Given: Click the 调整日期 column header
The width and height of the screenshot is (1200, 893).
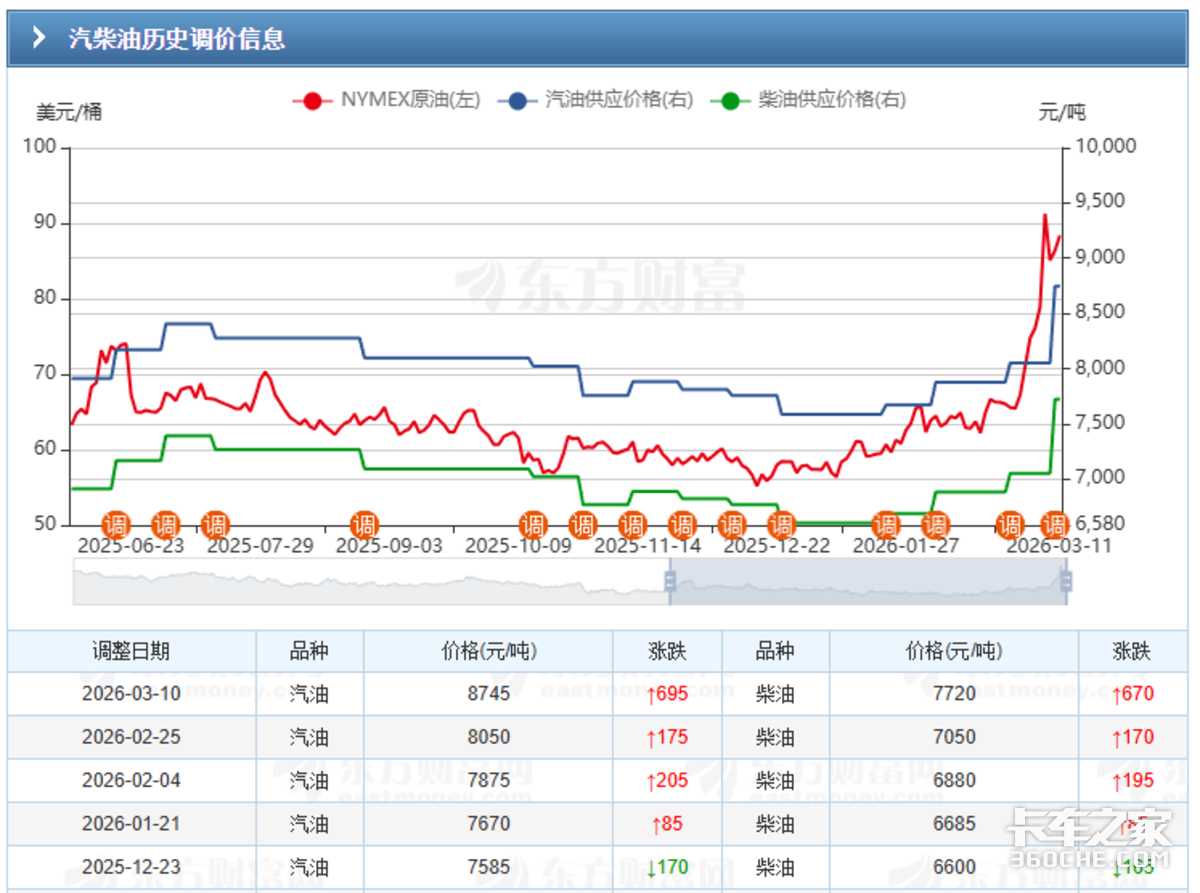Looking at the screenshot, I should tap(131, 651).
